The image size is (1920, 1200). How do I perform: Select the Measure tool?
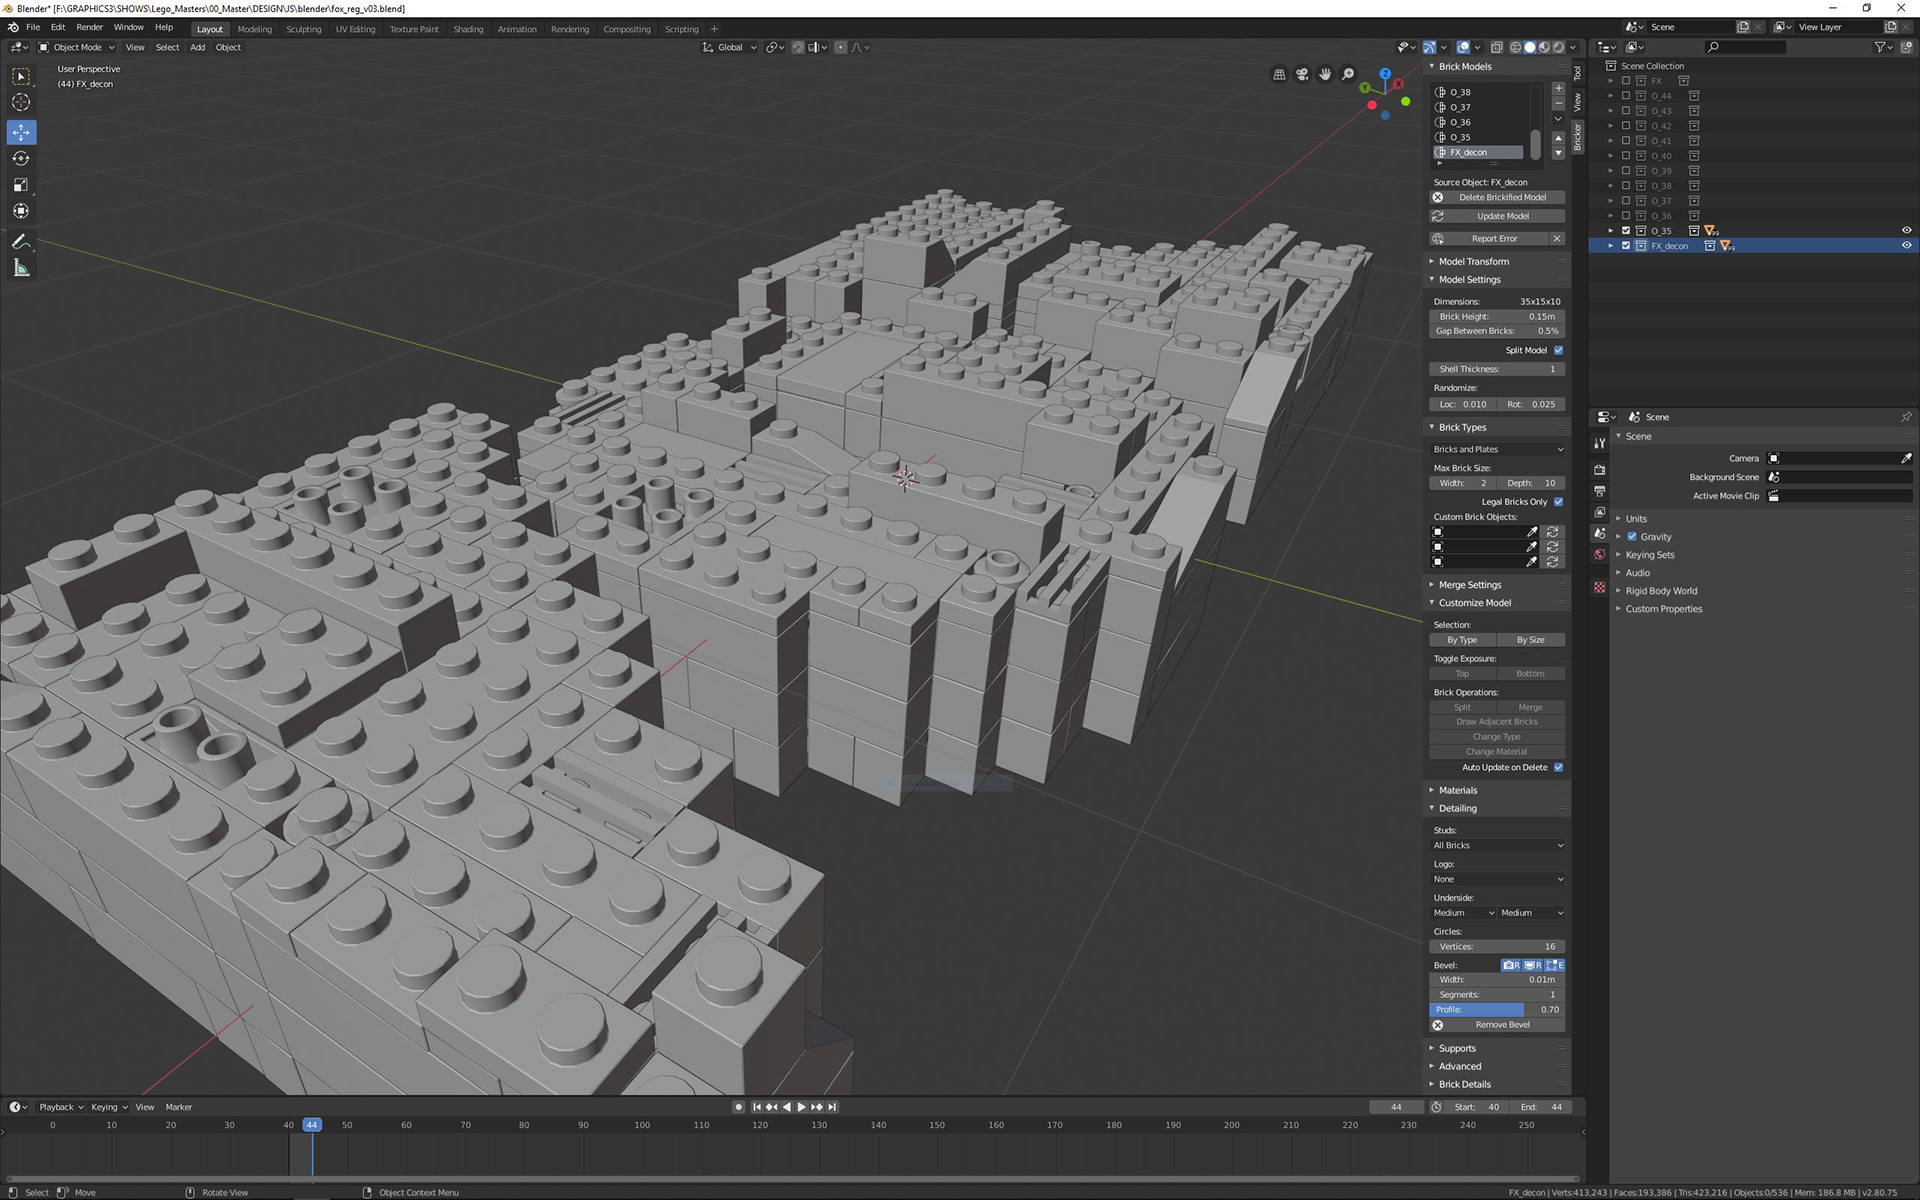[x=21, y=268]
